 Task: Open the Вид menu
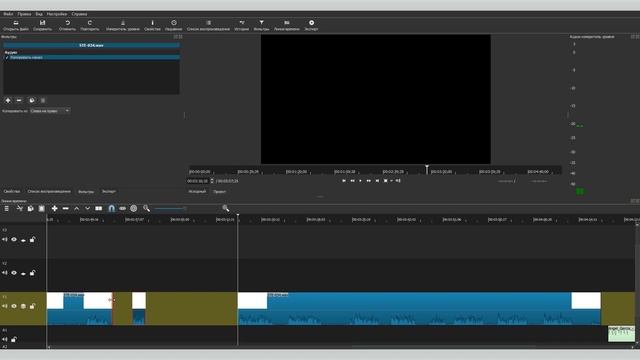pos(39,14)
